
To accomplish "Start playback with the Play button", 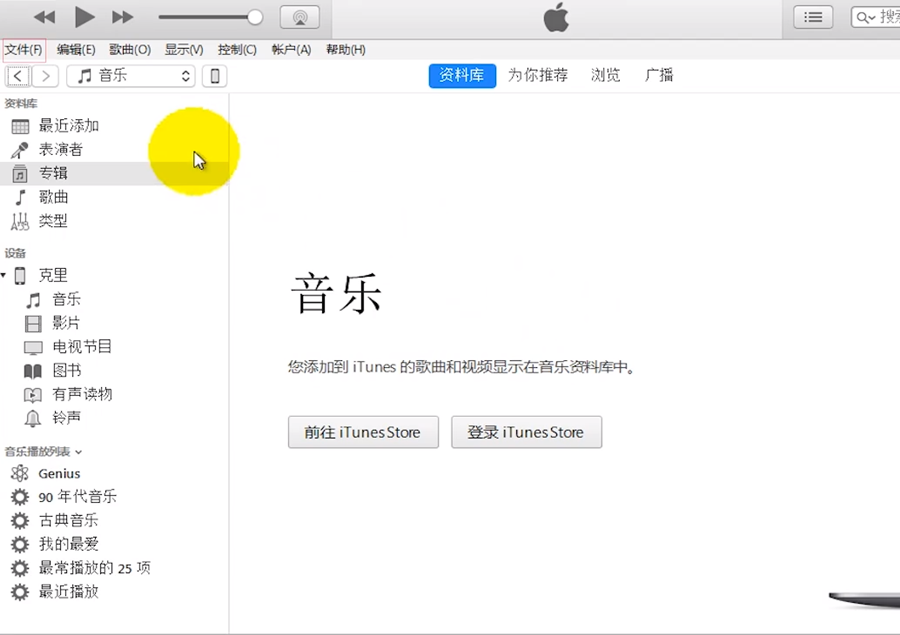I will tap(84, 17).
